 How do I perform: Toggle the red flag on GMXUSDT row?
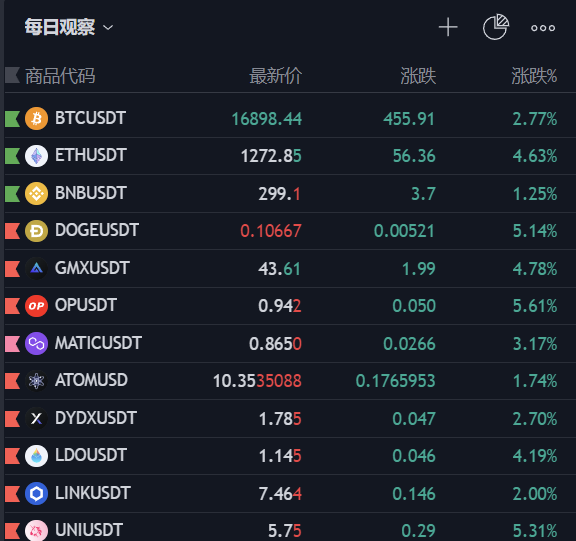pyautogui.click(x=12, y=268)
